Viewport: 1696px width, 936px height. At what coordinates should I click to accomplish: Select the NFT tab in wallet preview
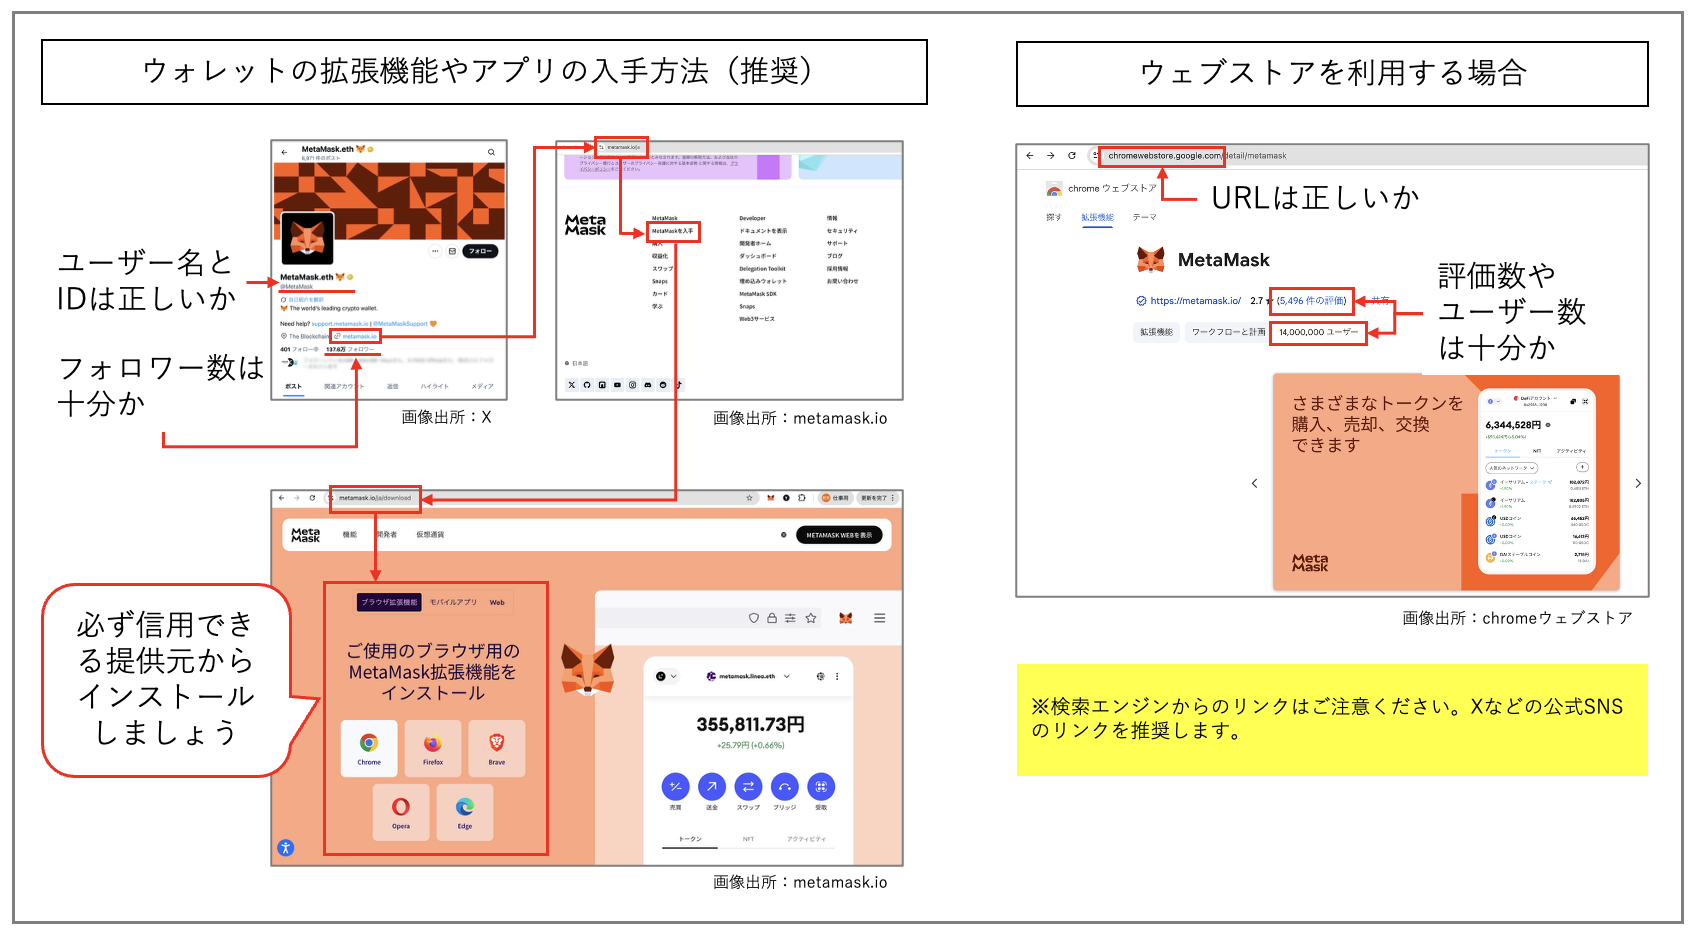pyautogui.click(x=748, y=839)
